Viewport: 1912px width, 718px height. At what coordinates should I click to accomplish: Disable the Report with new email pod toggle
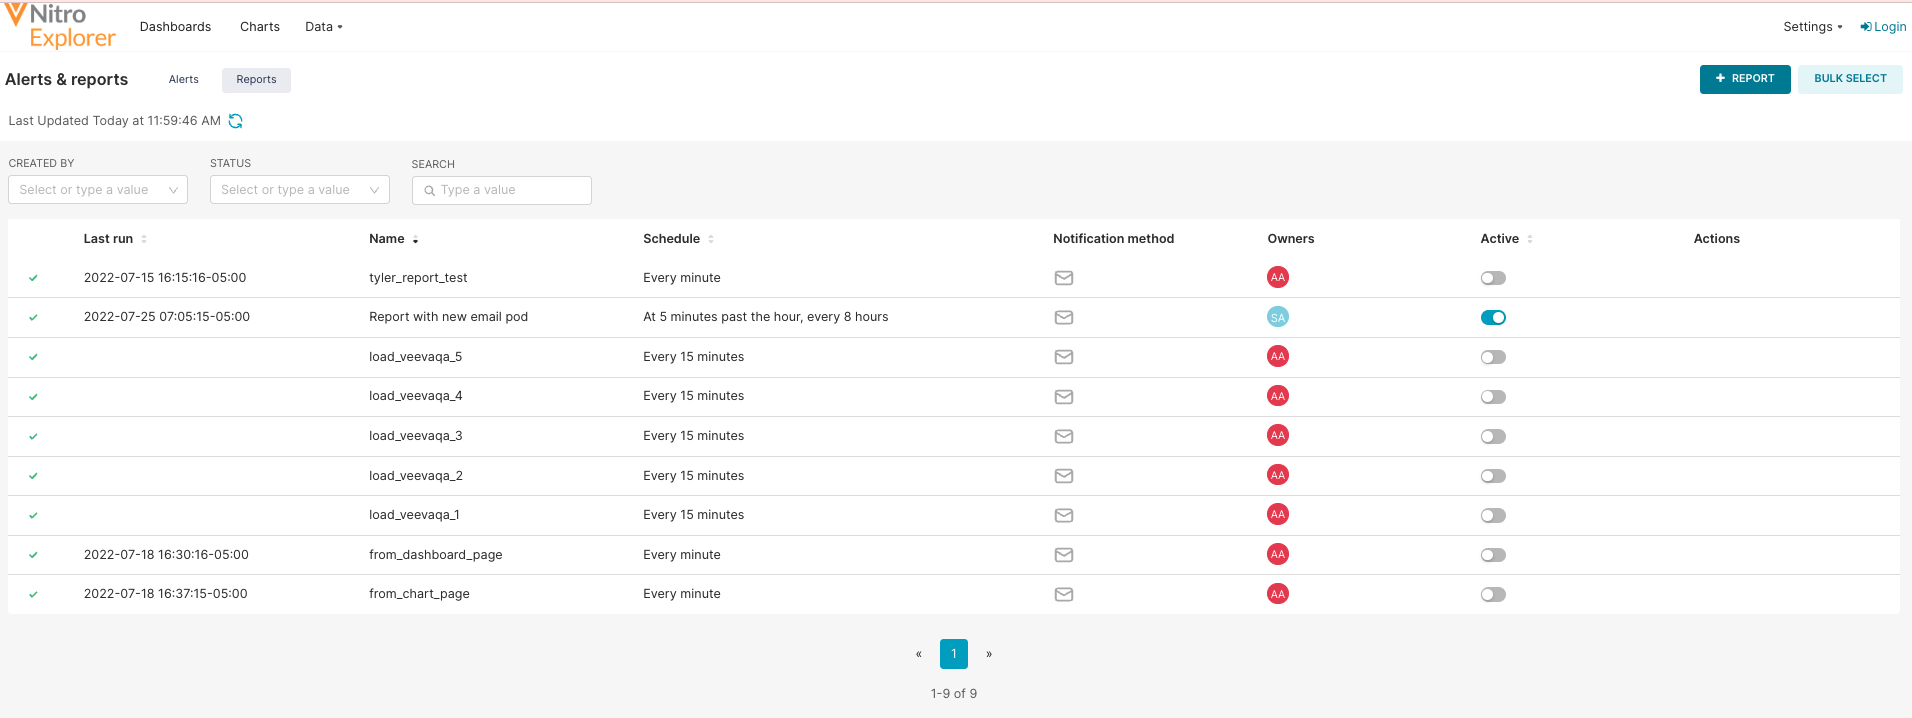click(x=1493, y=318)
